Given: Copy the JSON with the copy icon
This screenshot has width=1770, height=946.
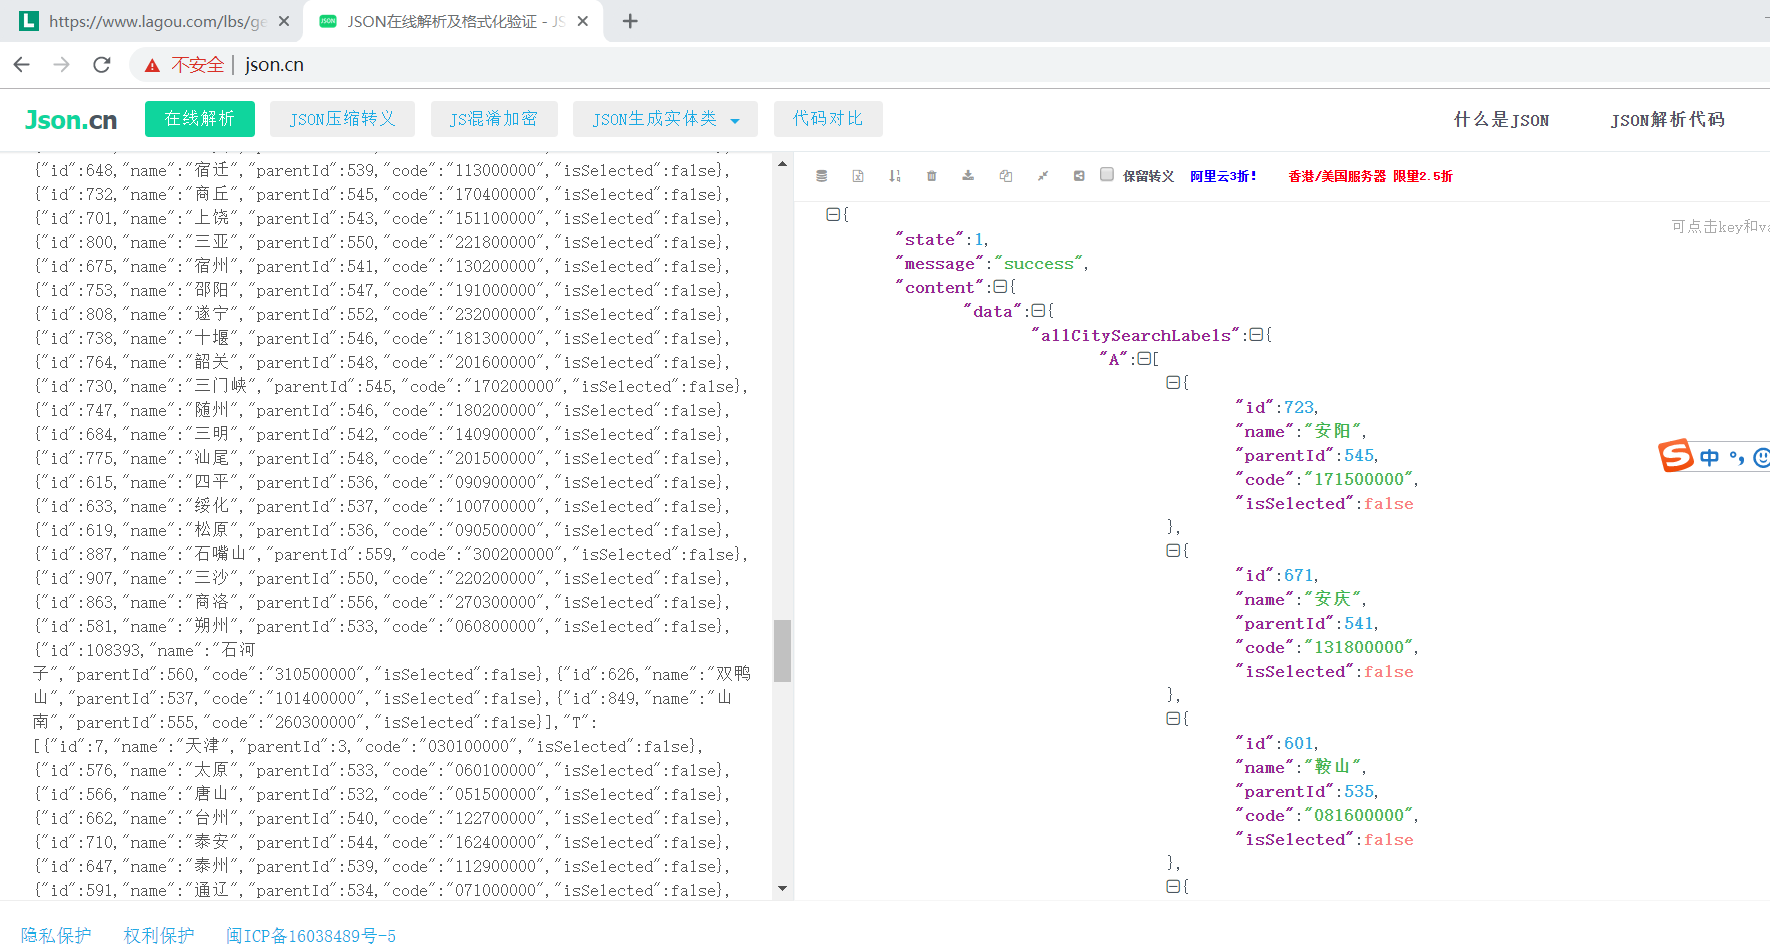Looking at the screenshot, I should (x=1005, y=175).
